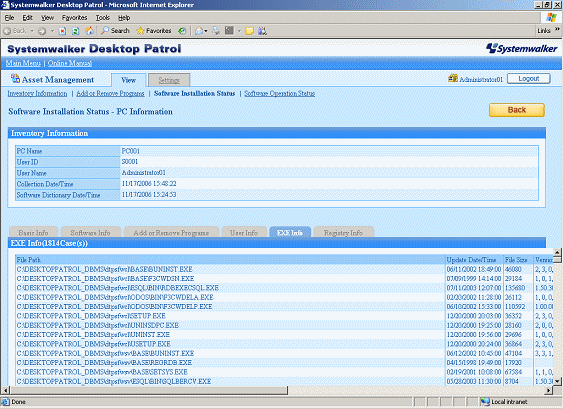Click the Refresh page icon

75,31
